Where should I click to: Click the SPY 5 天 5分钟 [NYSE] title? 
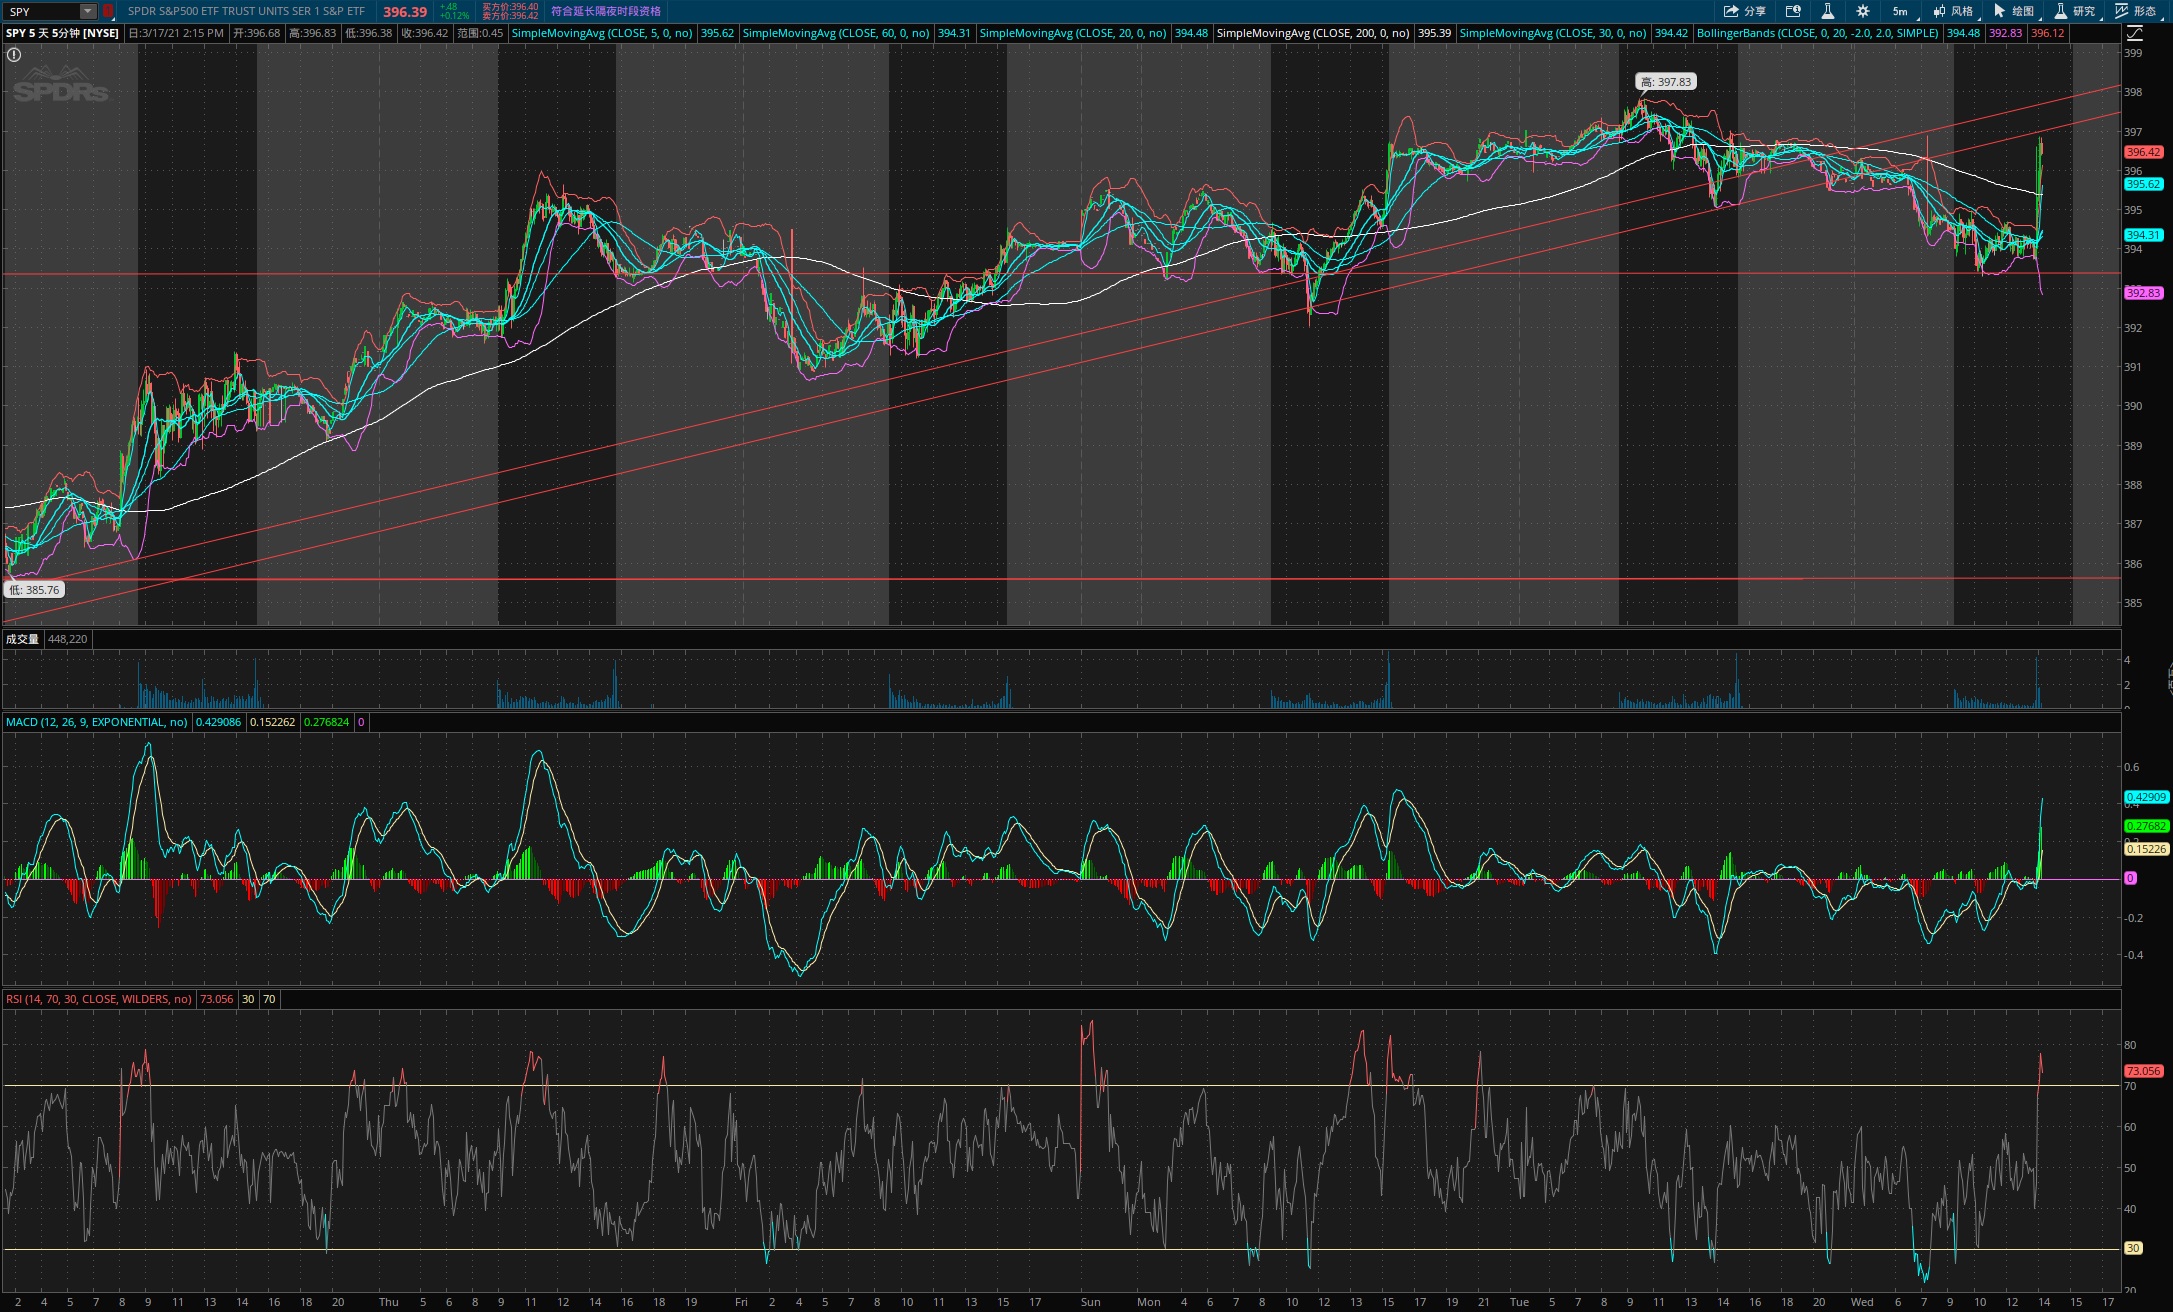click(62, 33)
